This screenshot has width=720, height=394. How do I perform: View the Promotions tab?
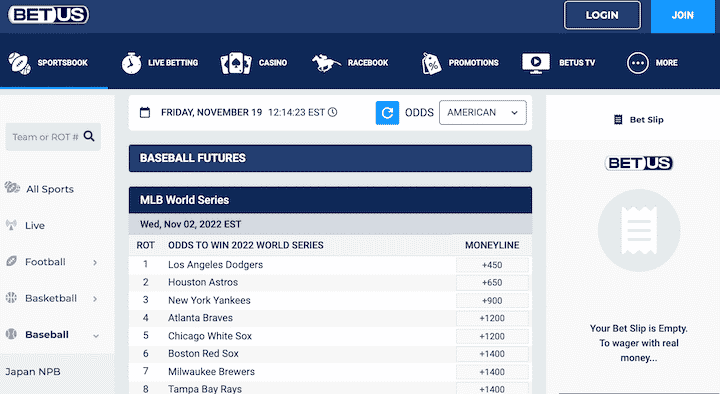tap(473, 63)
